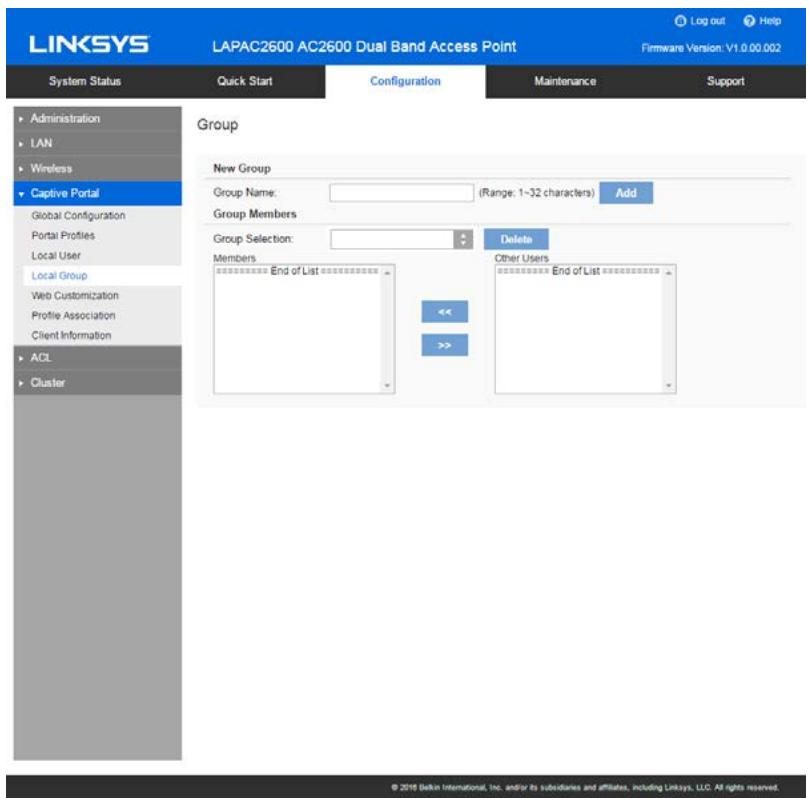The image size is (809, 798).
Task: Select the Configuration tab
Action: point(405,82)
